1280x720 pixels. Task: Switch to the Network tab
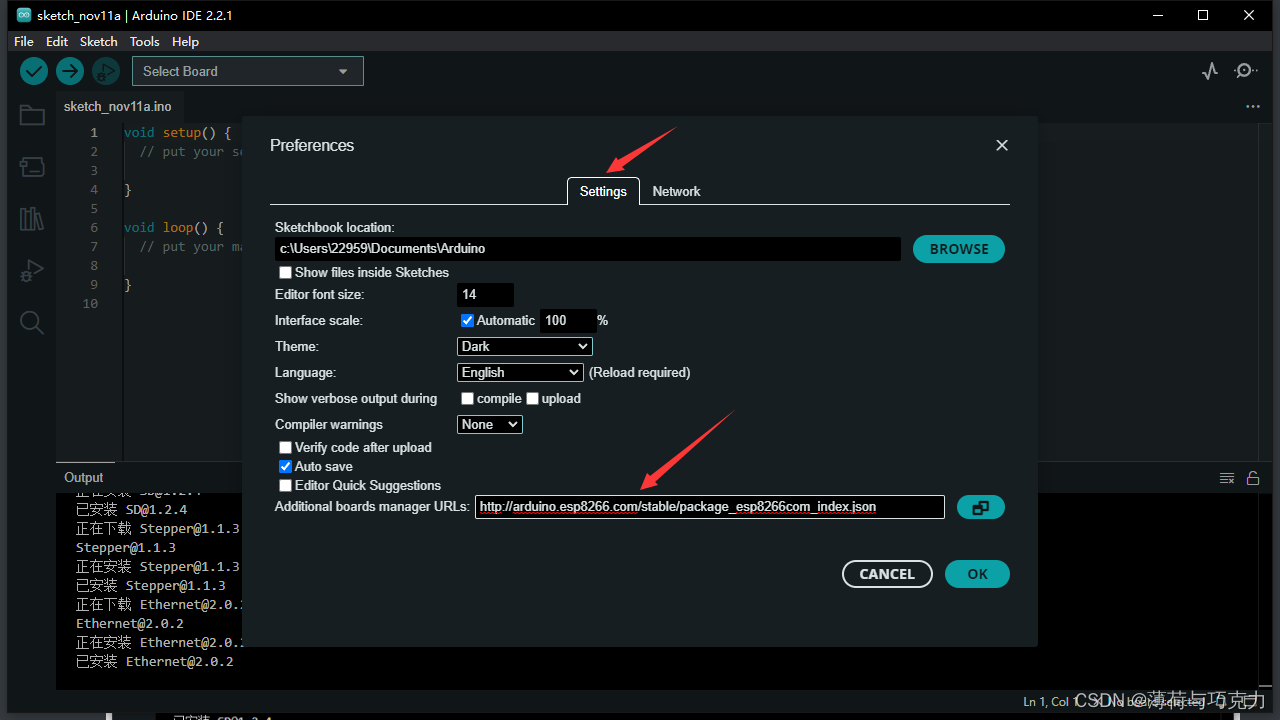point(676,191)
